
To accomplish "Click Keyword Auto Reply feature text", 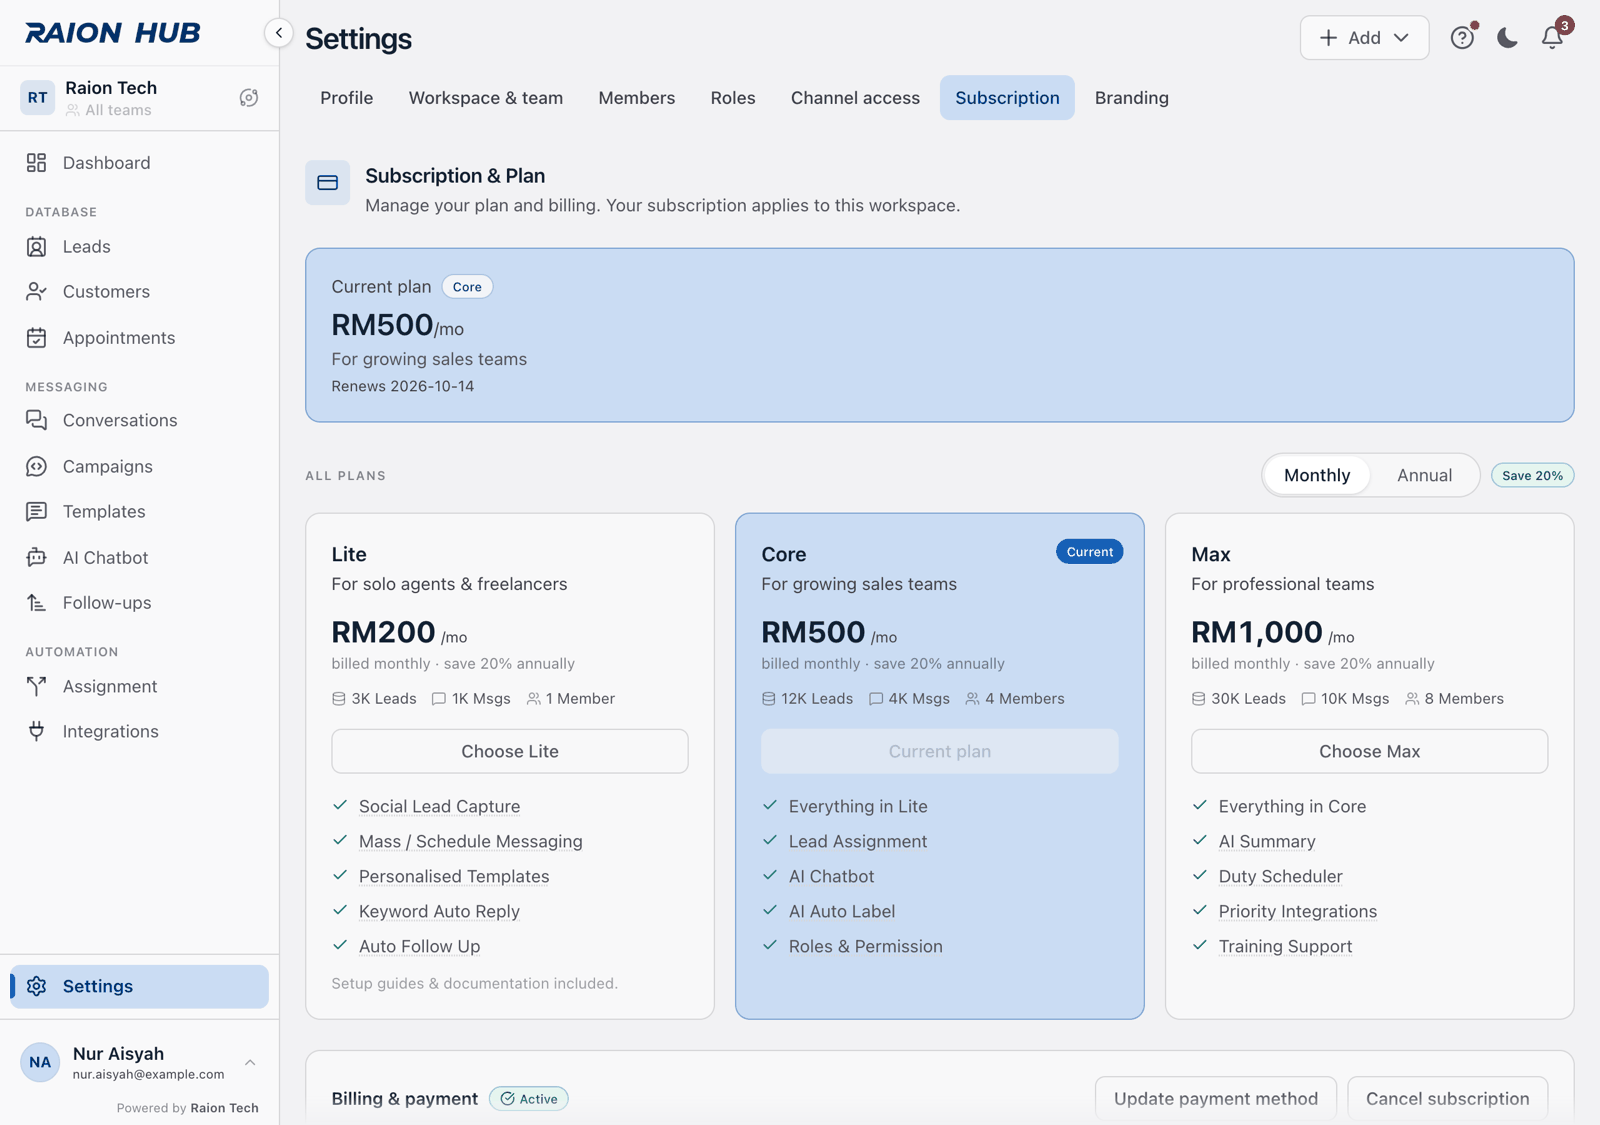I will click(439, 912).
